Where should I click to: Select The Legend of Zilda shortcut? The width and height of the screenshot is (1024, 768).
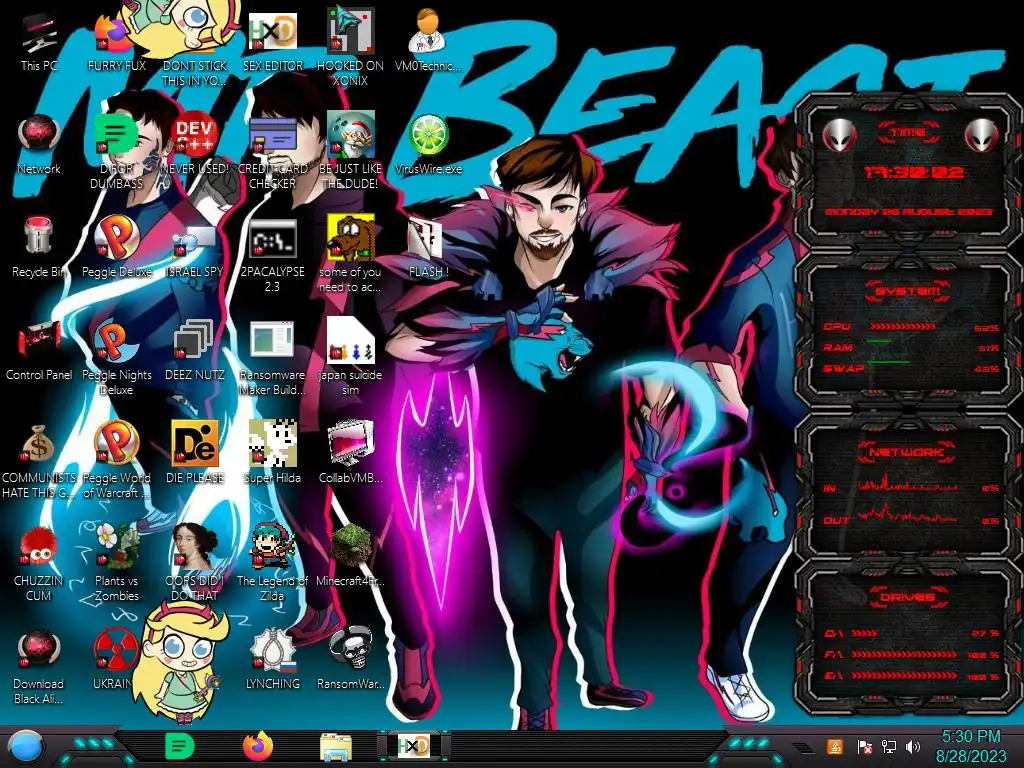[272, 563]
